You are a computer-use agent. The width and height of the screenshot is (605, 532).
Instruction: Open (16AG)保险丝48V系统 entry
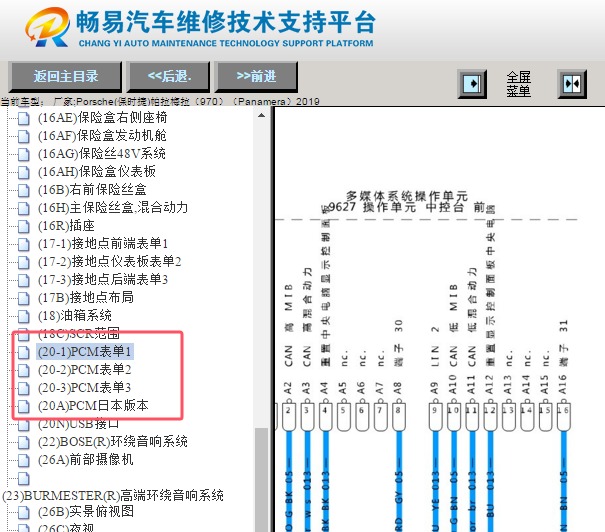click(102, 154)
